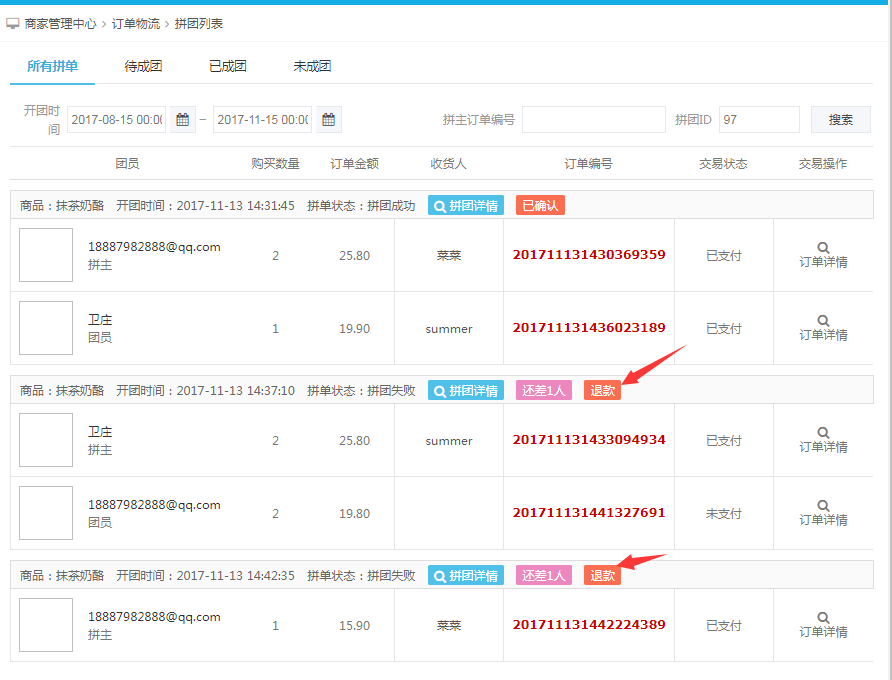The height and width of the screenshot is (680, 892).
Task: Click 退款 for the 14:42:35 group
Action: (x=602, y=576)
